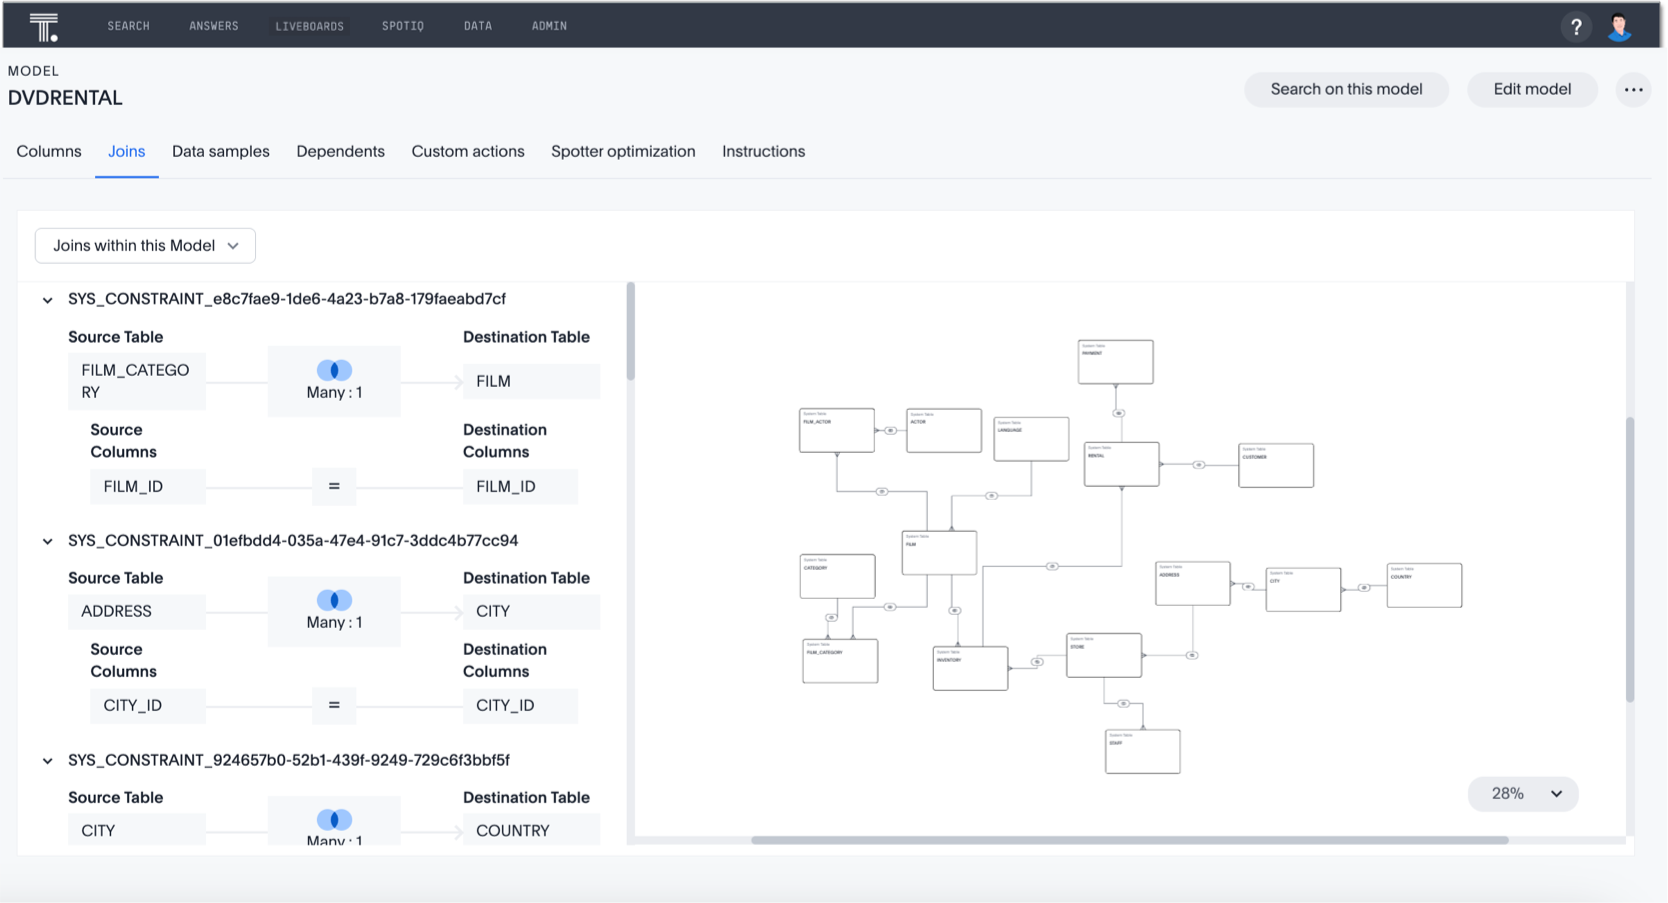Image resolution: width=1668 pixels, height=903 pixels.
Task: Select the join icon between INVENTORY and STORE
Action: click(x=1037, y=662)
